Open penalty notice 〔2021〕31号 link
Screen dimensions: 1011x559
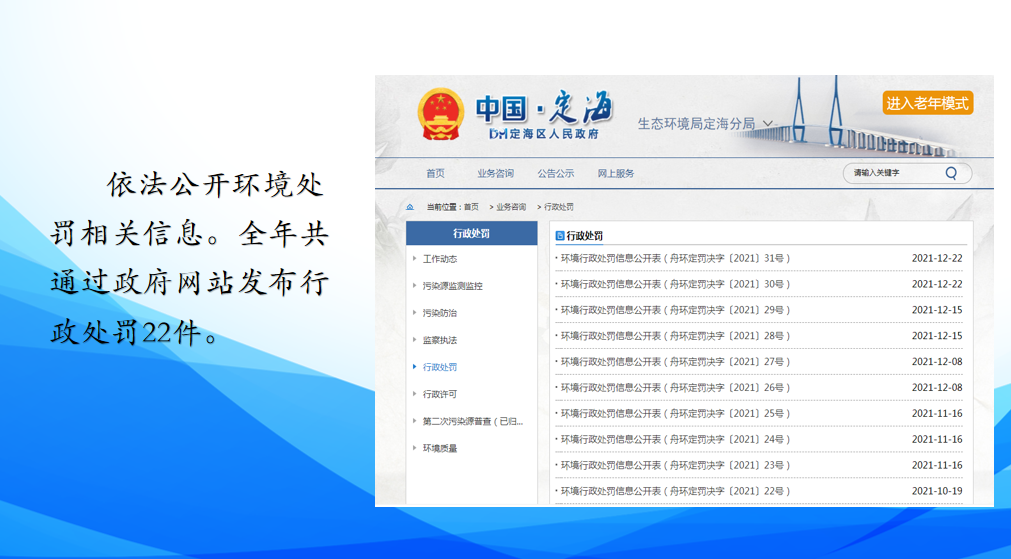tap(675, 258)
